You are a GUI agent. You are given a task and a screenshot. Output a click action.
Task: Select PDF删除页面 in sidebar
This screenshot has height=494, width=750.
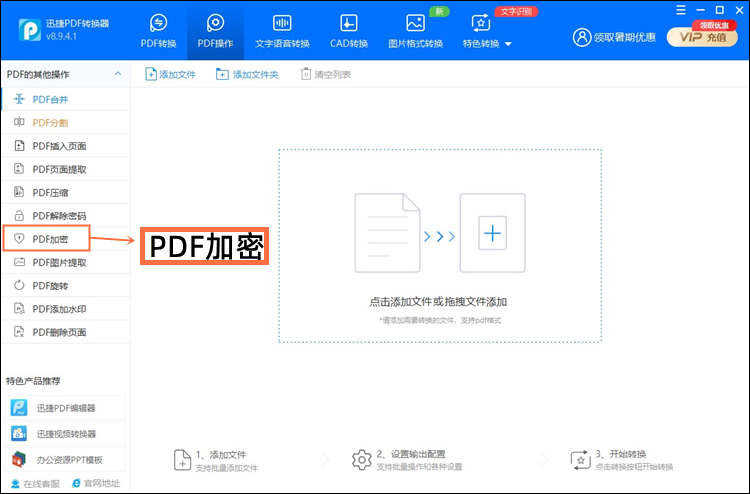[66, 332]
